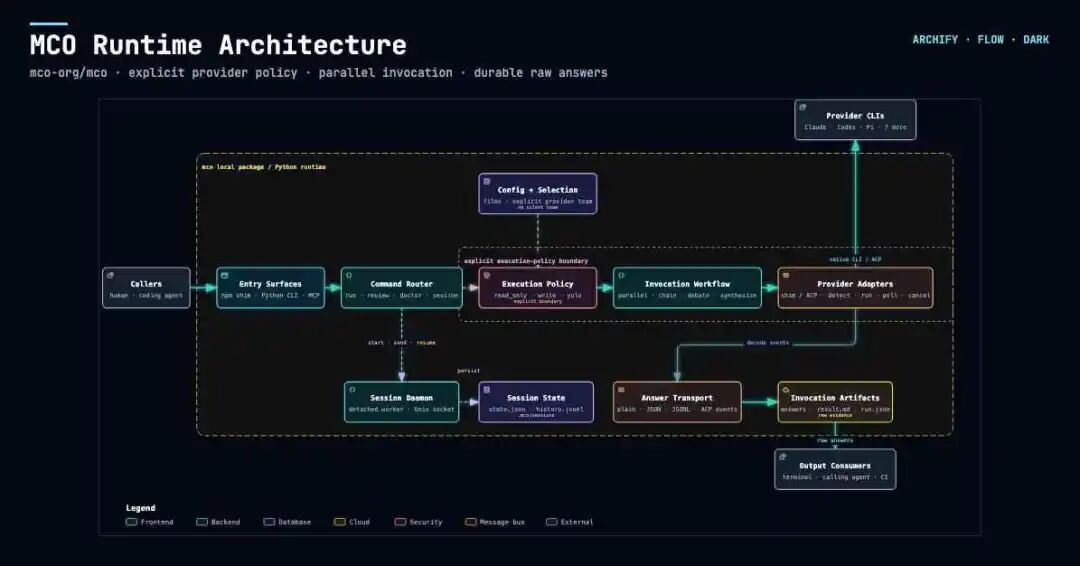Click the 'terminal · calling agent · CI' caption
The width and height of the screenshot is (1080, 566).
point(835,477)
